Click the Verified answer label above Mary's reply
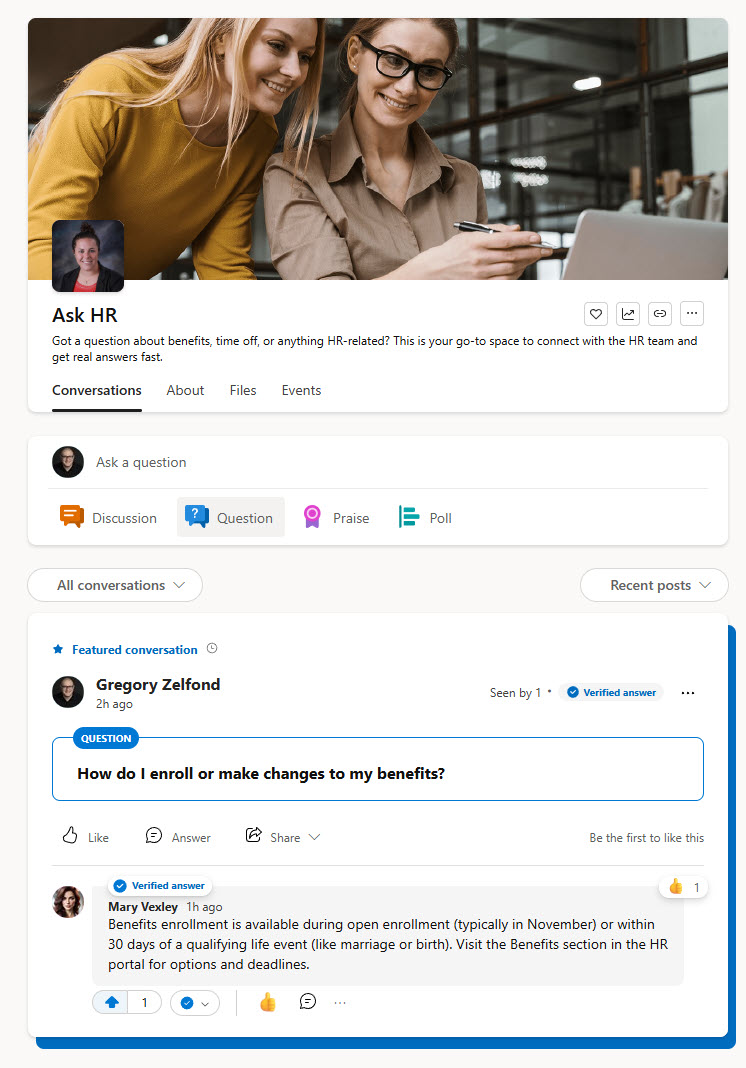 pos(160,885)
